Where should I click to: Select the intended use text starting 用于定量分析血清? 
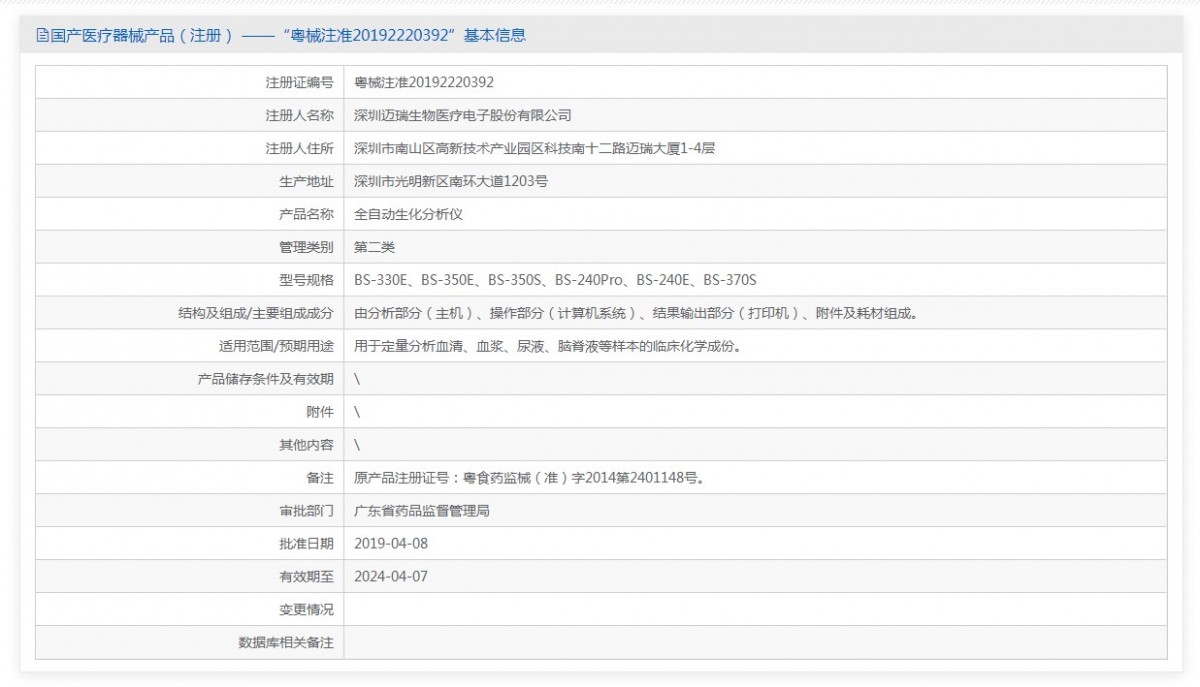(x=551, y=346)
